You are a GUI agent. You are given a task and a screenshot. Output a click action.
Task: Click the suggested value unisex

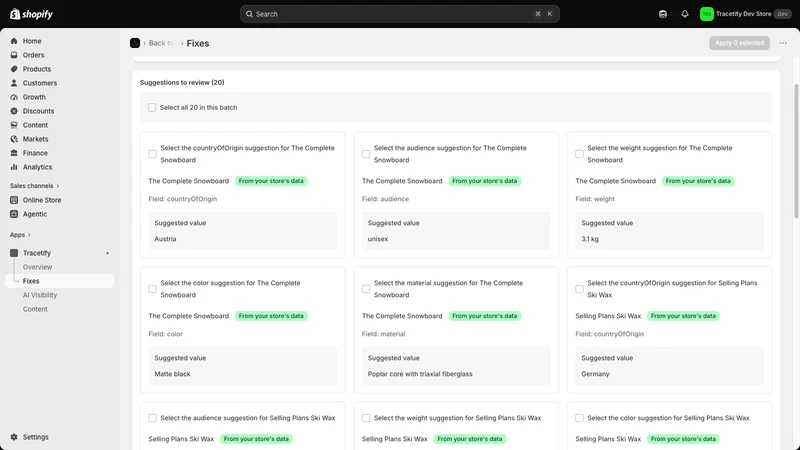pyautogui.click(x=378, y=239)
